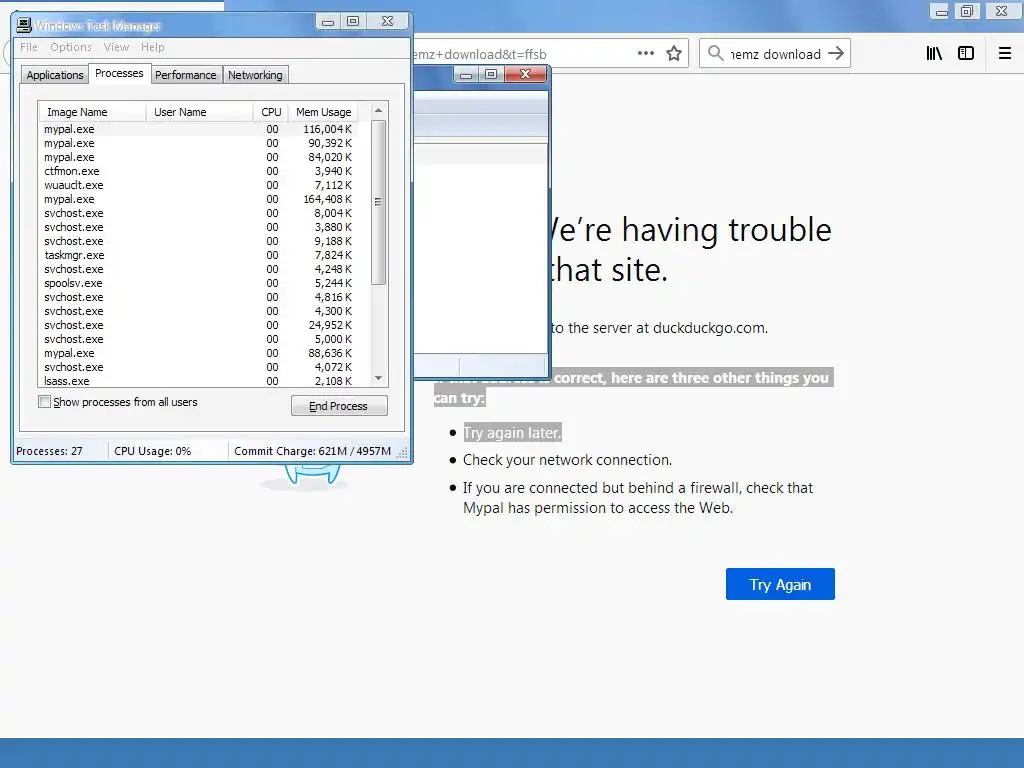This screenshot has height=768, width=1024.
Task: Click the browser search box with 'emz download'
Action: pos(775,54)
